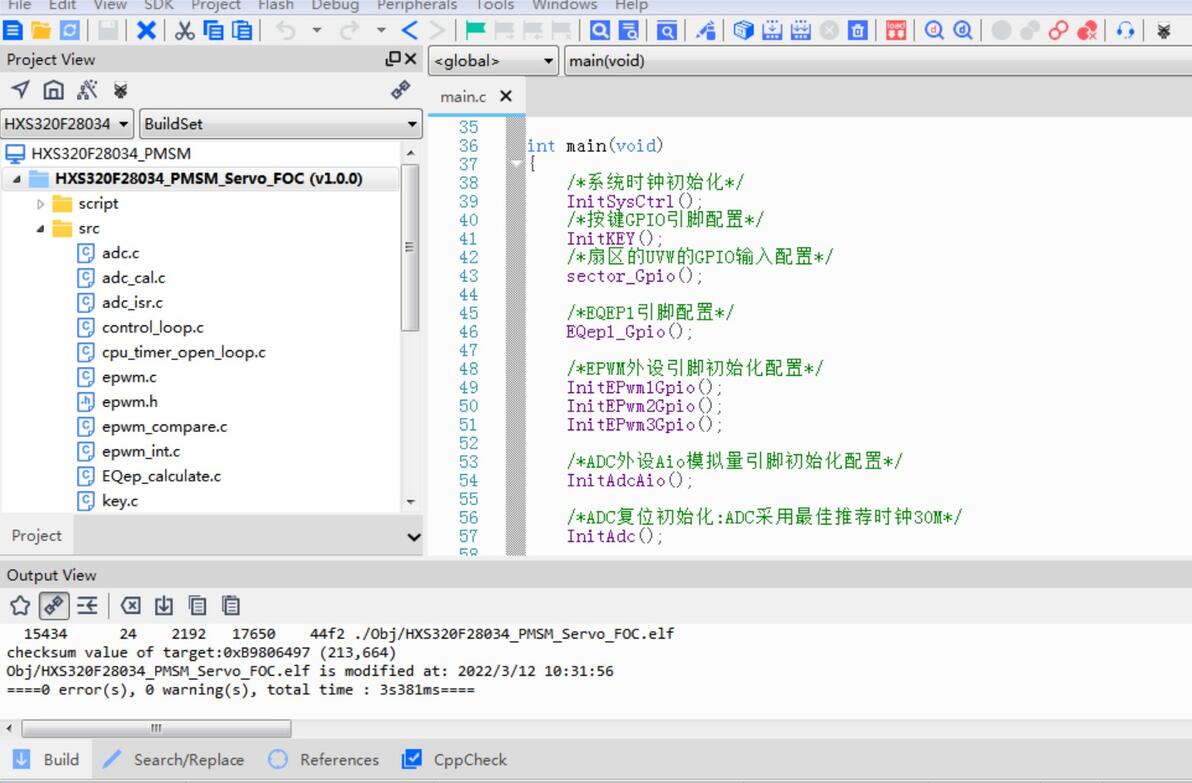1192x783 pixels.
Task: Open the Debug menu
Action: coord(334,5)
